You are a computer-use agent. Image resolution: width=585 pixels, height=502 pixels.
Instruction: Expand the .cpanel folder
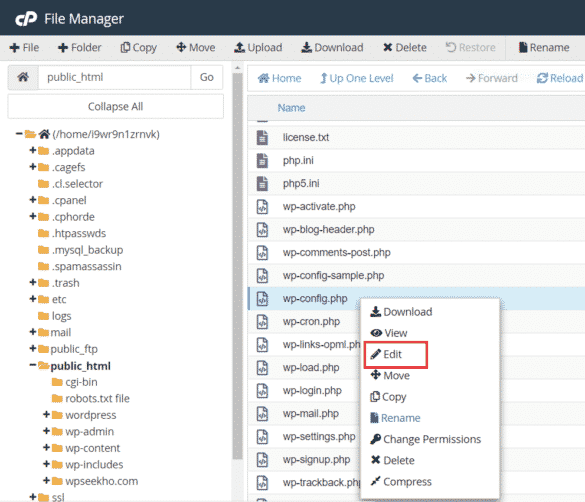coord(33,200)
